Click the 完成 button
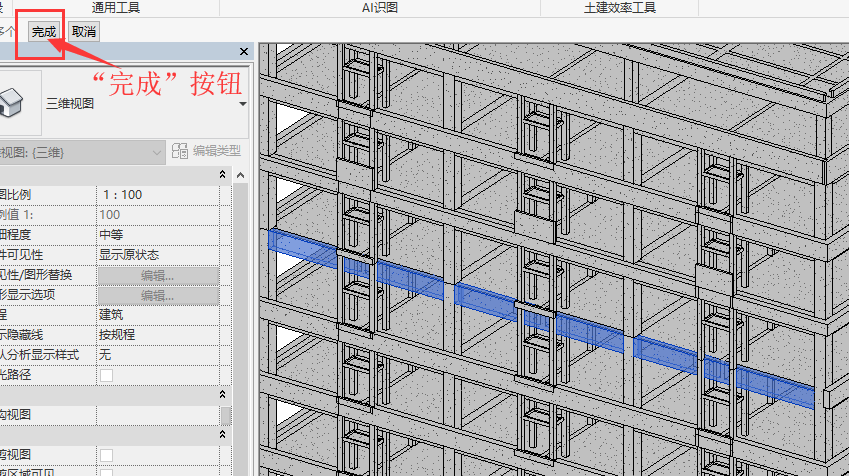 [x=44, y=31]
